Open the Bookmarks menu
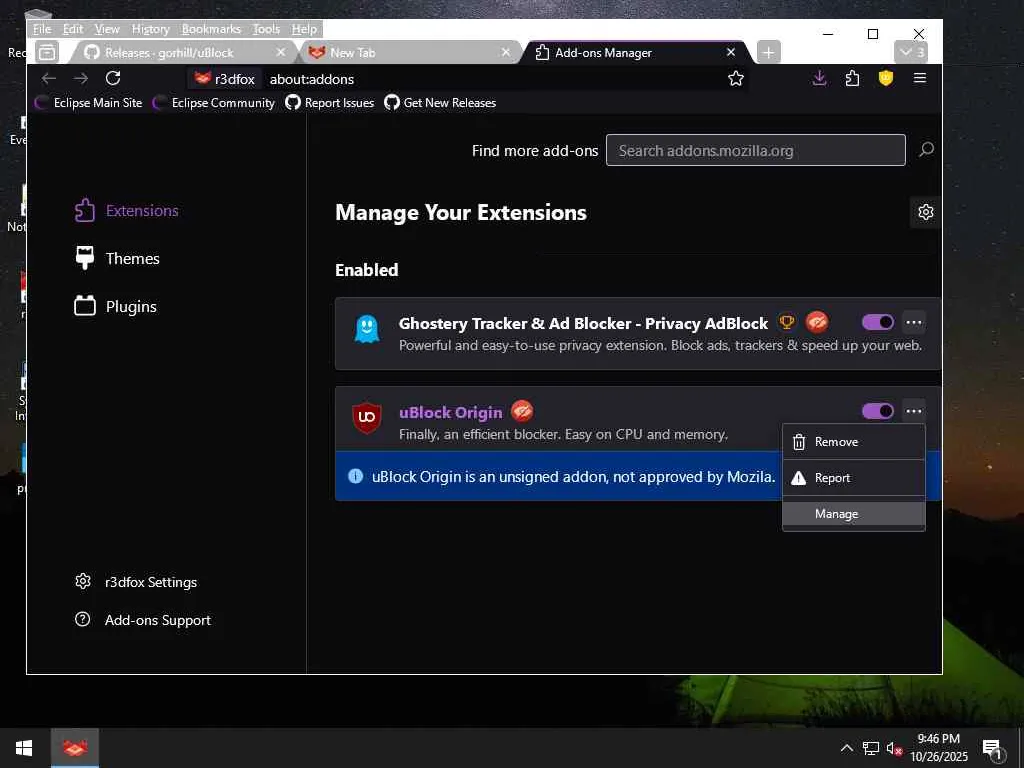Image resolution: width=1024 pixels, height=768 pixels. [x=211, y=29]
